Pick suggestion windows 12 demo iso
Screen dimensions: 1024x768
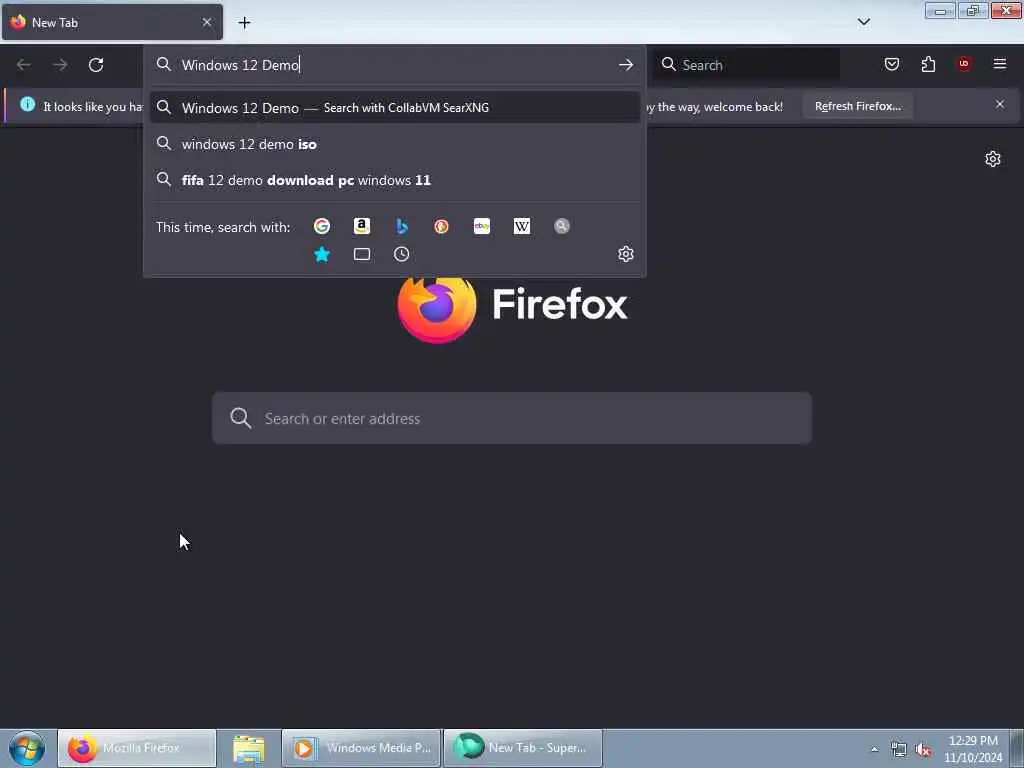[394, 144]
